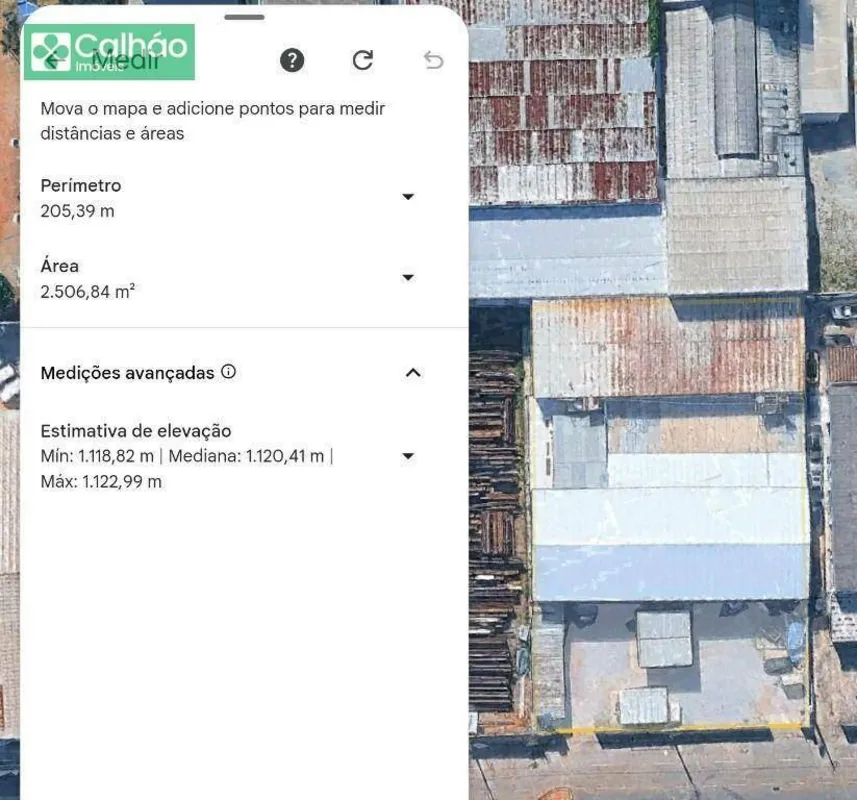857x800 pixels.
Task: Select the Máx: 1.122,99 m elevation text
Action: (101, 481)
